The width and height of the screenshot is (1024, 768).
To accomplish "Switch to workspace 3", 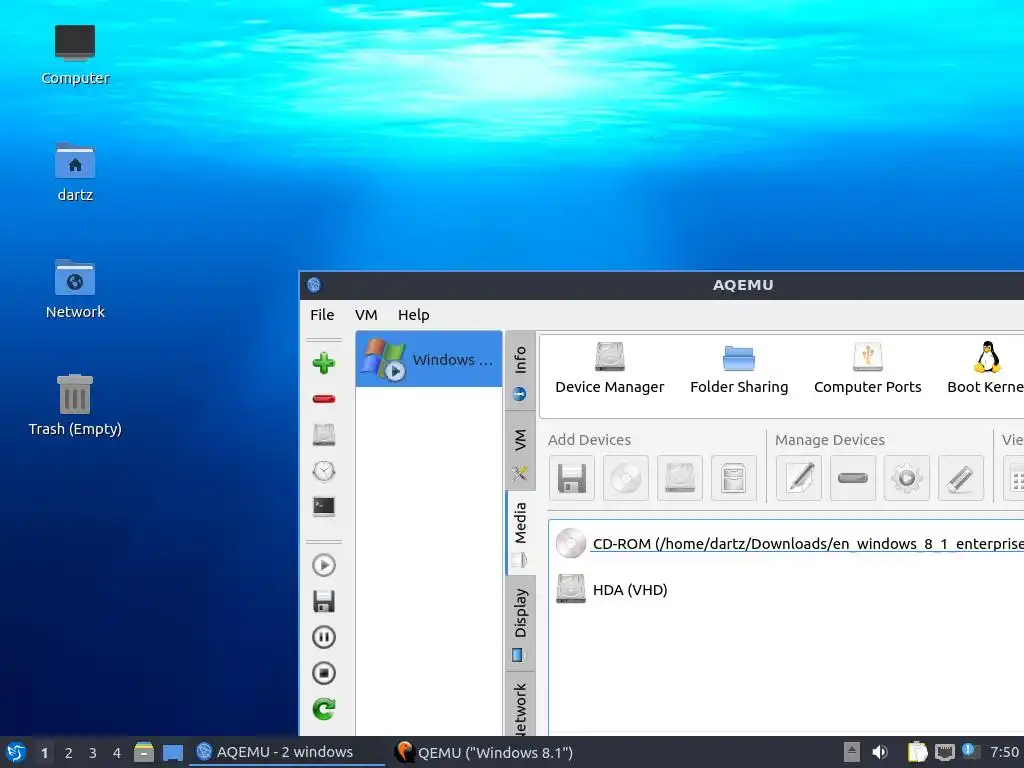I will 93,753.
